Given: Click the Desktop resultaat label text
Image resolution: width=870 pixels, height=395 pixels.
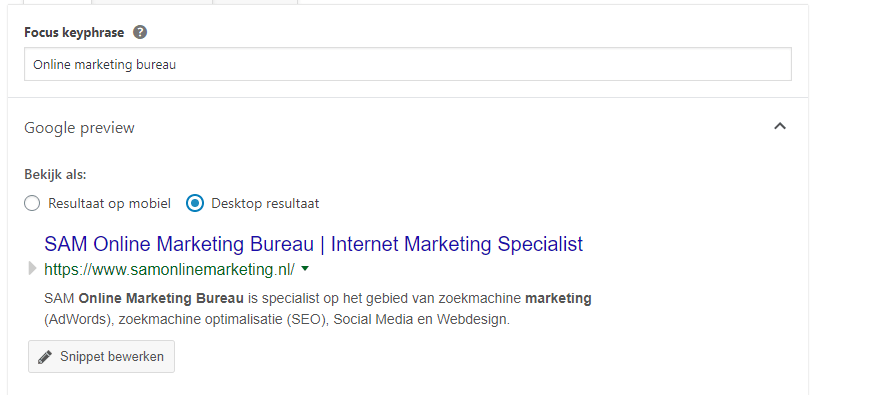Looking at the screenshot, I should (265, 204).
